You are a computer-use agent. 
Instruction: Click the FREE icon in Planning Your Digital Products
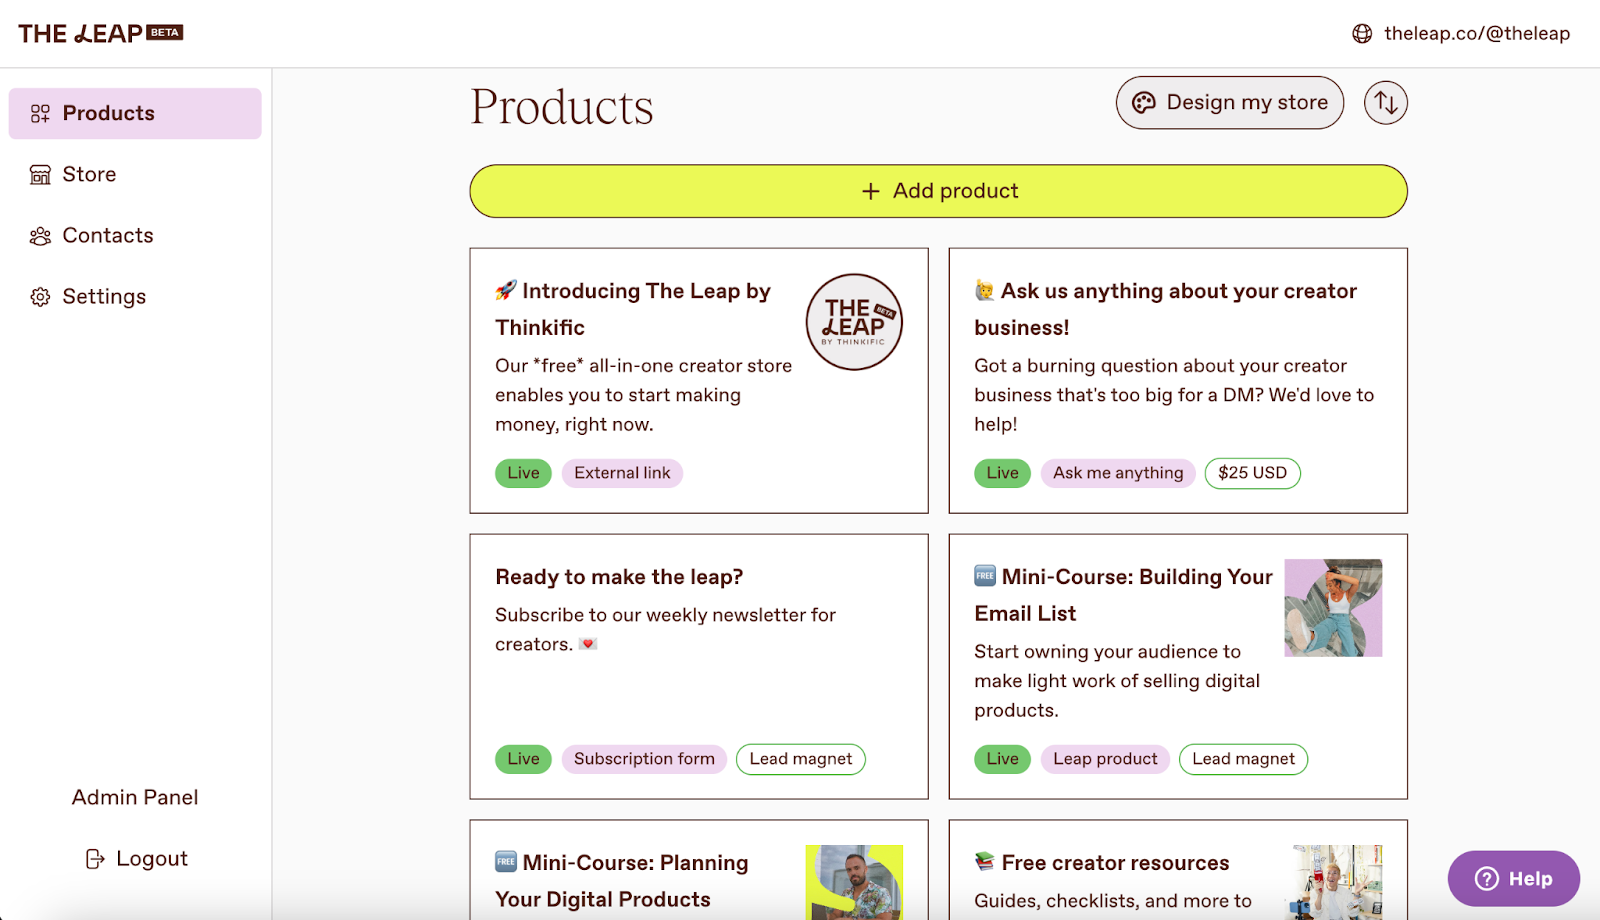tap(506, 862)
